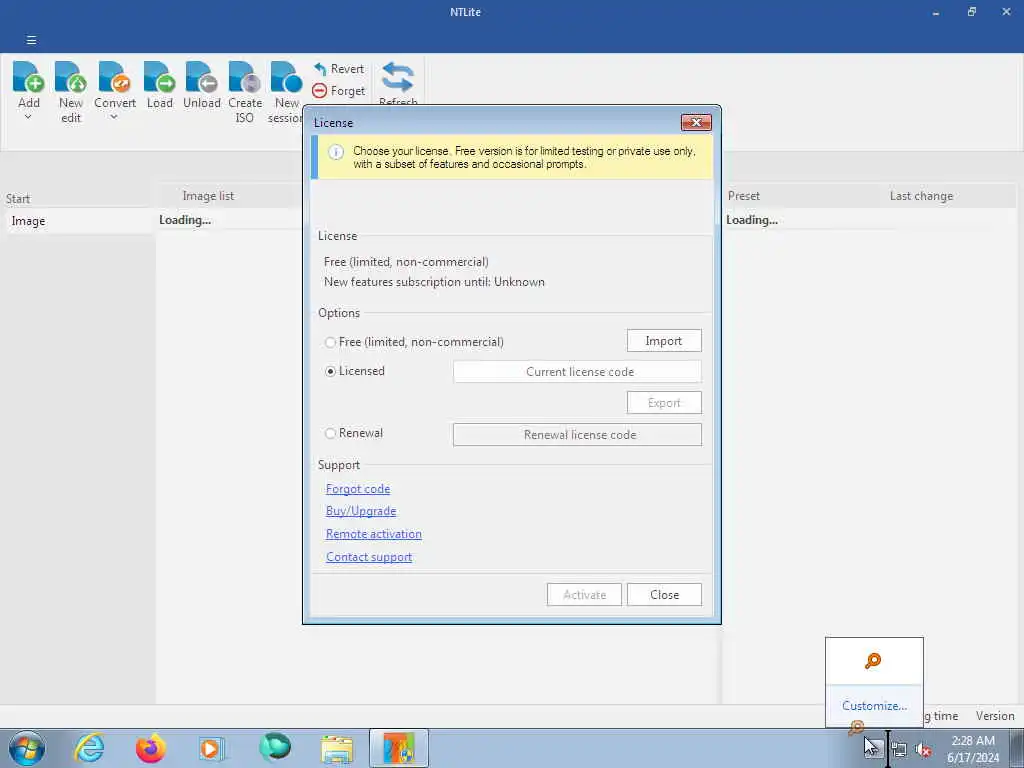Click the Preset column header
1024x768 pixels.
pos(744,196)
